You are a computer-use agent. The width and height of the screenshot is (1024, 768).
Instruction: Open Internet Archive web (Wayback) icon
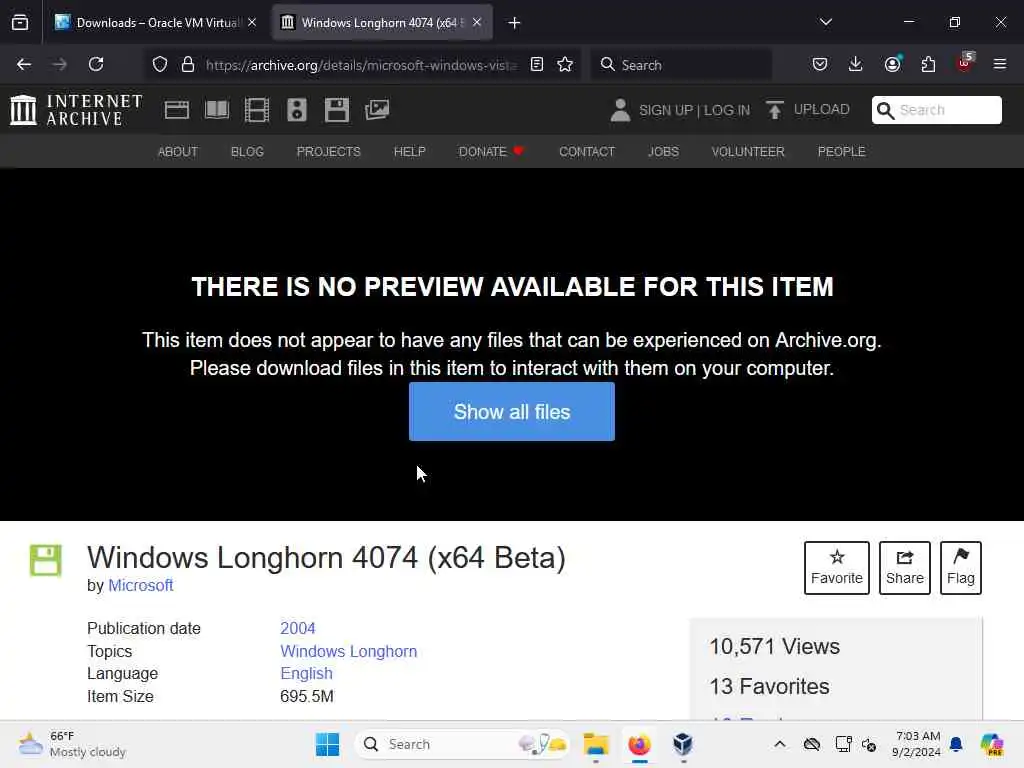176,110
